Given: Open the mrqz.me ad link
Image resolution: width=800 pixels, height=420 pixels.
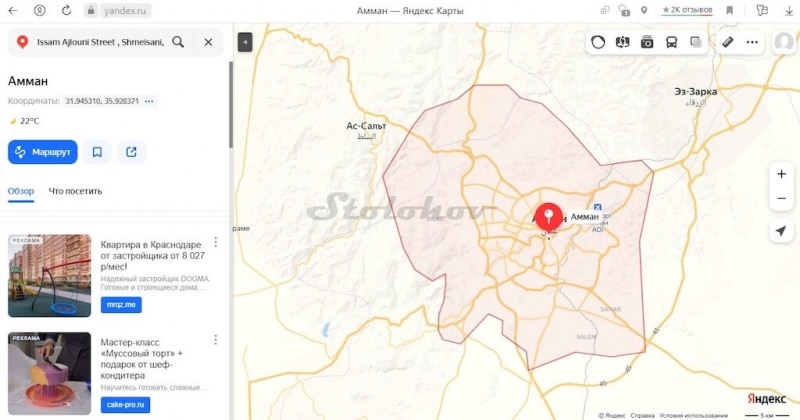Looking at the screenshot, I should [x=121, y=305].
